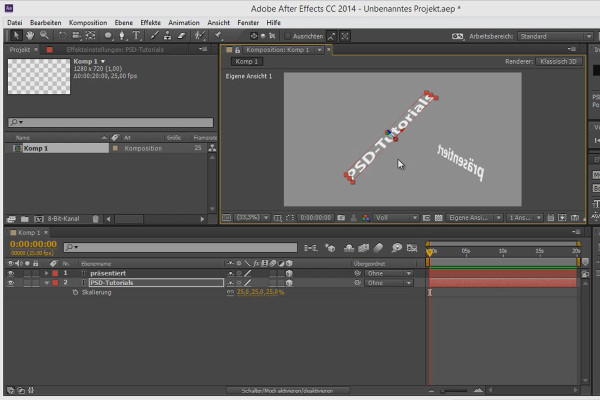
Task: Select the Roto Brush tool
Action: [x=199, y=36]
